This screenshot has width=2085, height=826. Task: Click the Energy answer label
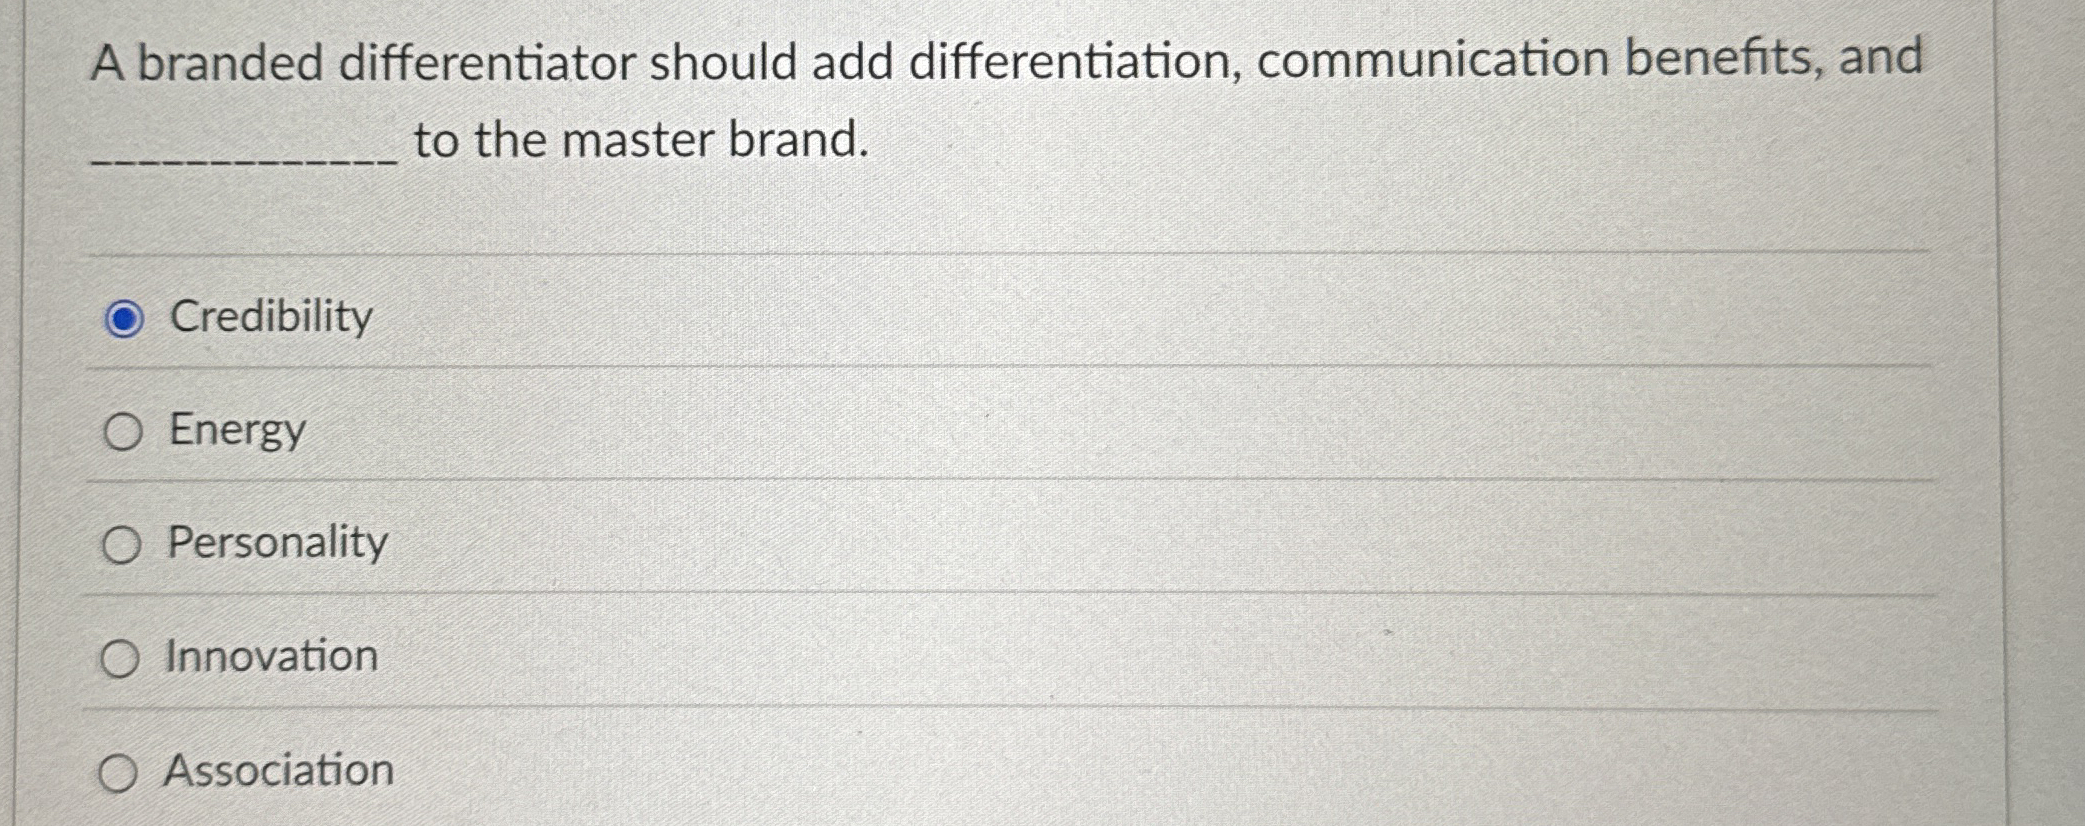click(232, 432)
